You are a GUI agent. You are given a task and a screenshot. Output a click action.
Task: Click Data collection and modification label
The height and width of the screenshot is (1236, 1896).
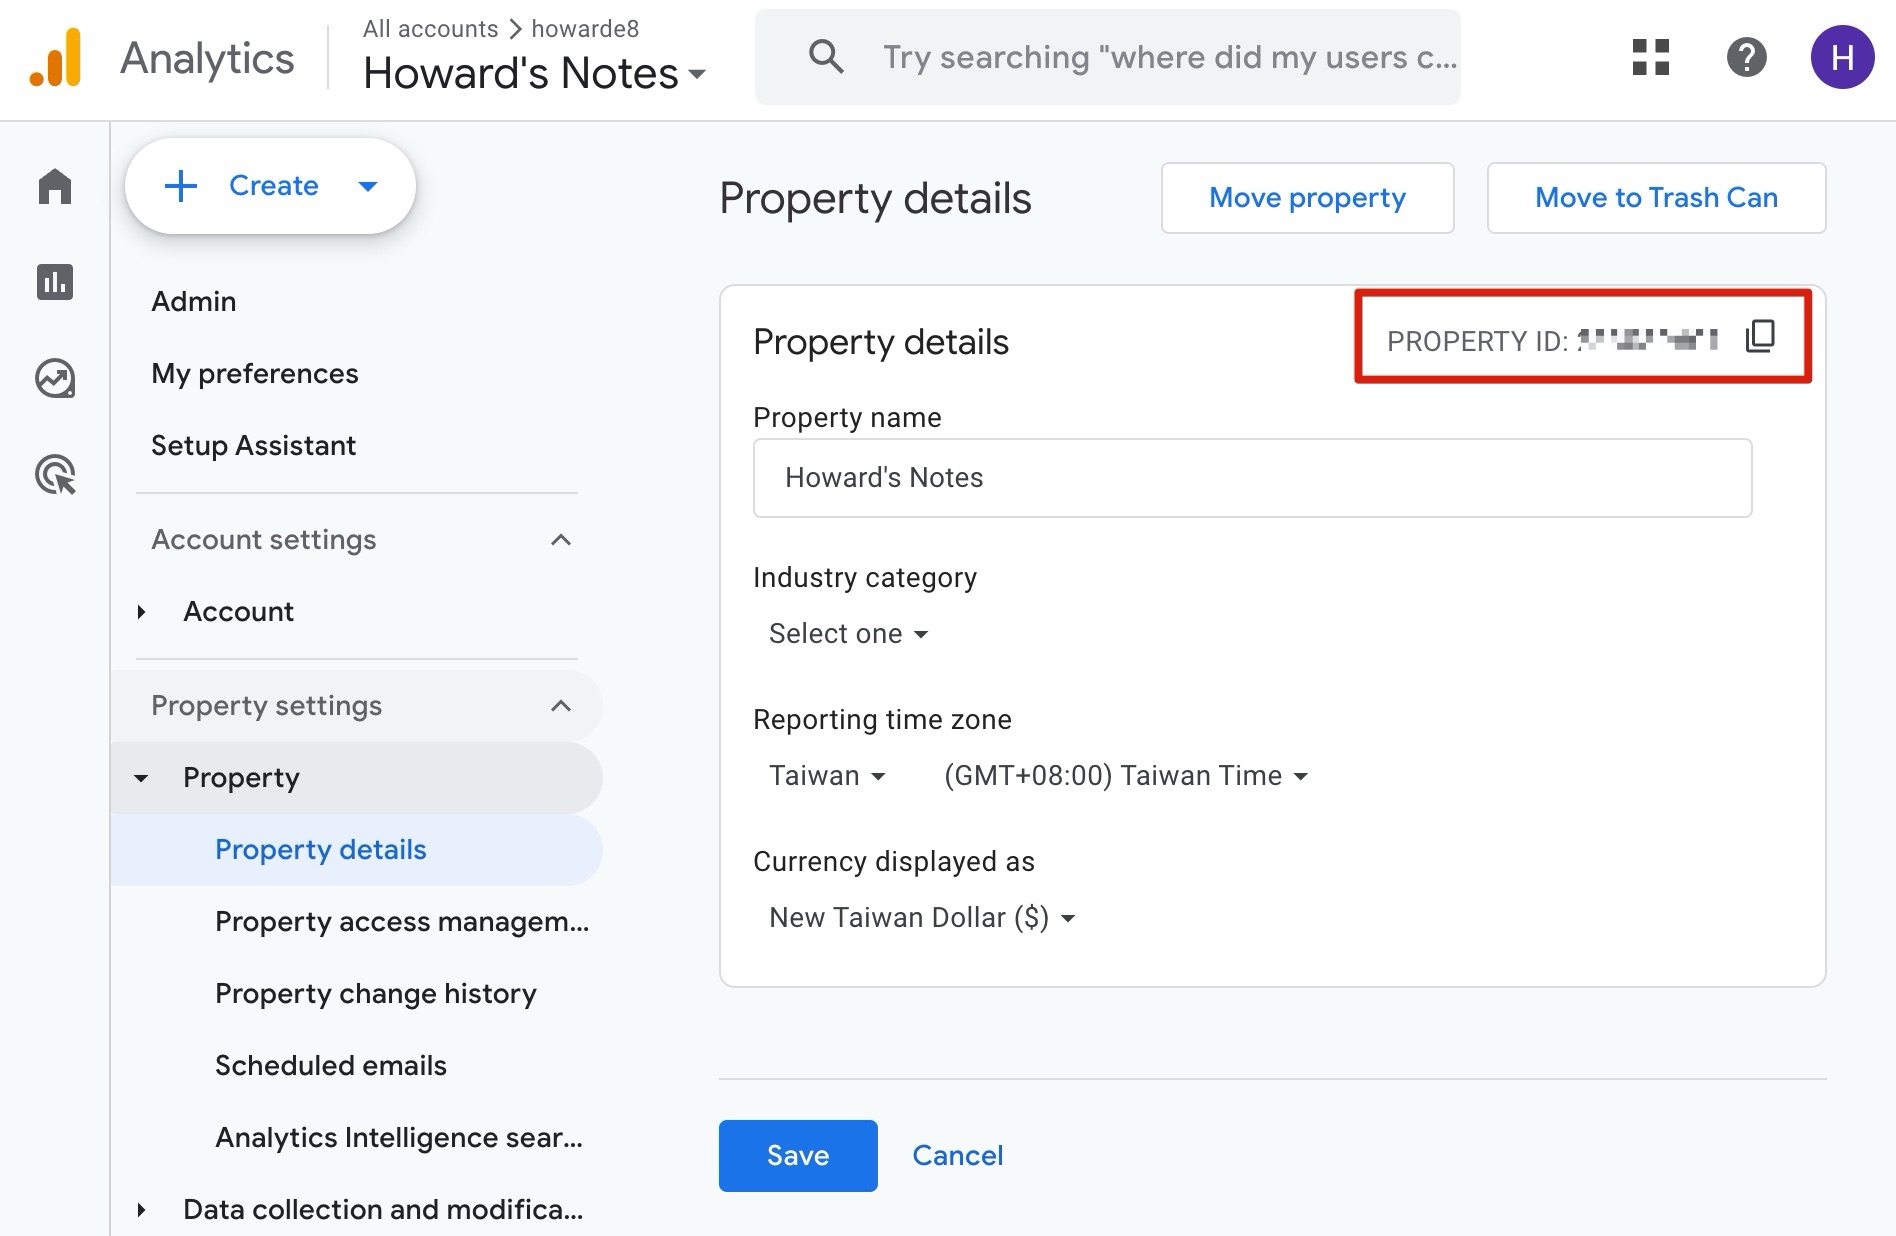(383, 1210)
